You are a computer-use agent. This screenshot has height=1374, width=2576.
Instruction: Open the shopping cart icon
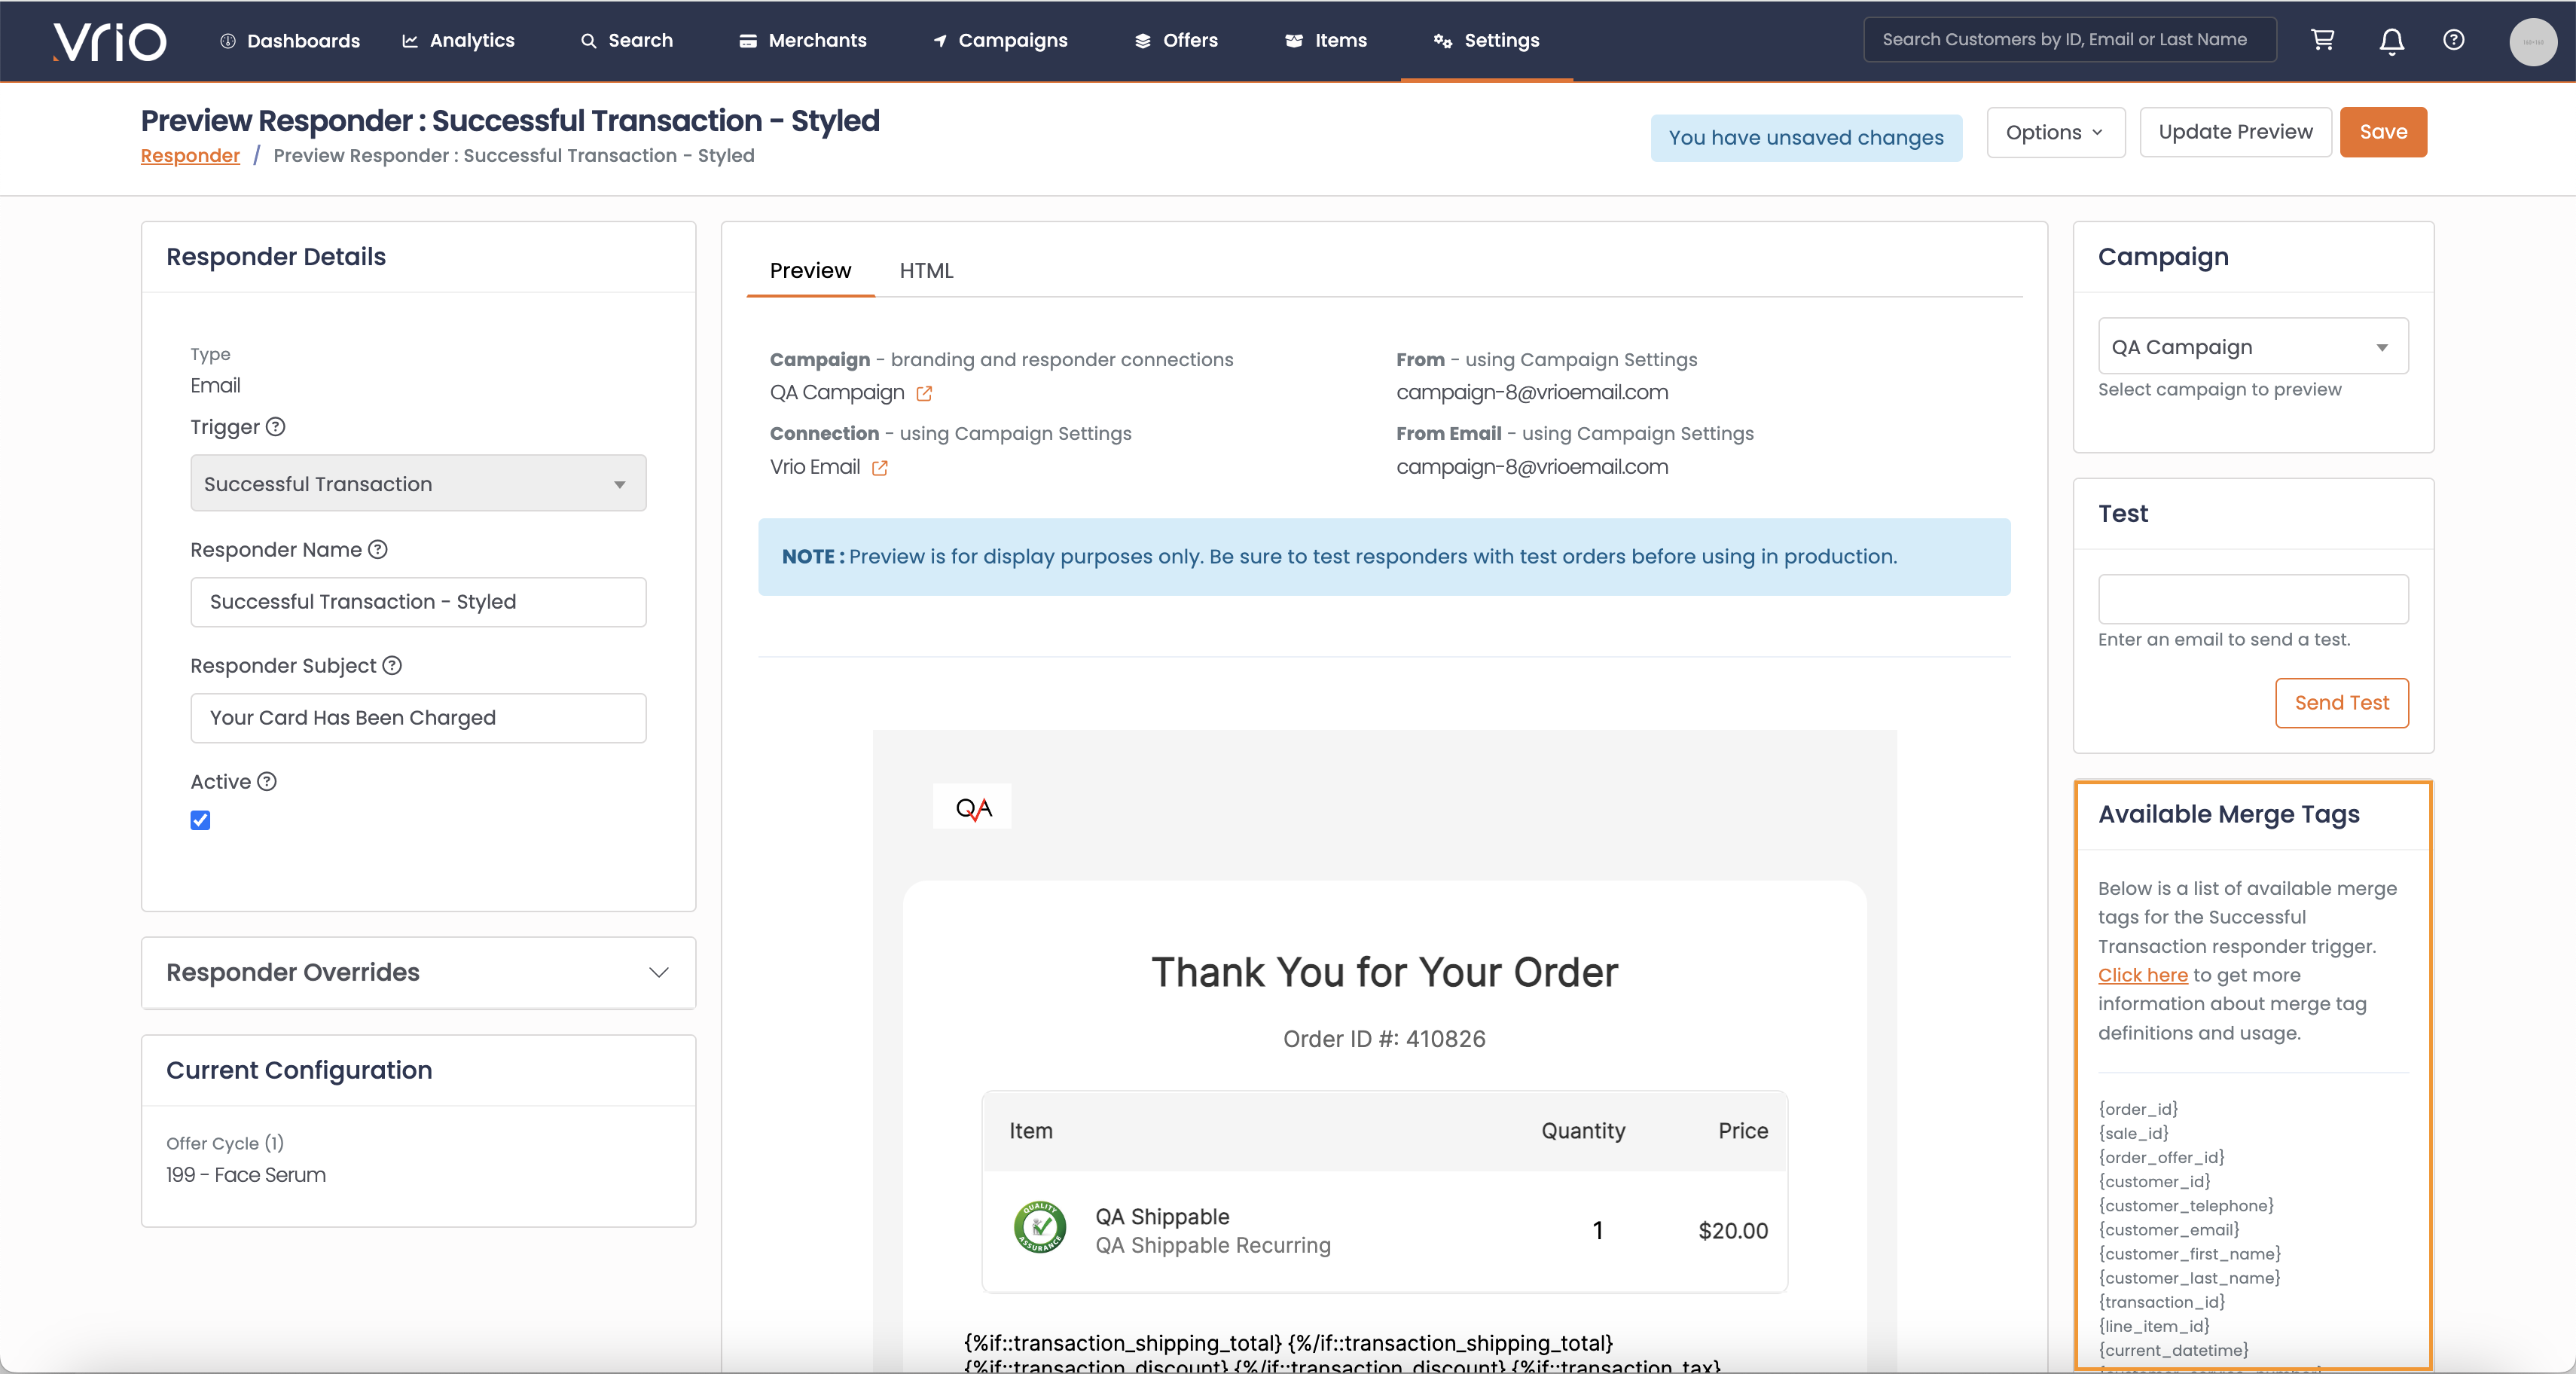(2322, 40)
